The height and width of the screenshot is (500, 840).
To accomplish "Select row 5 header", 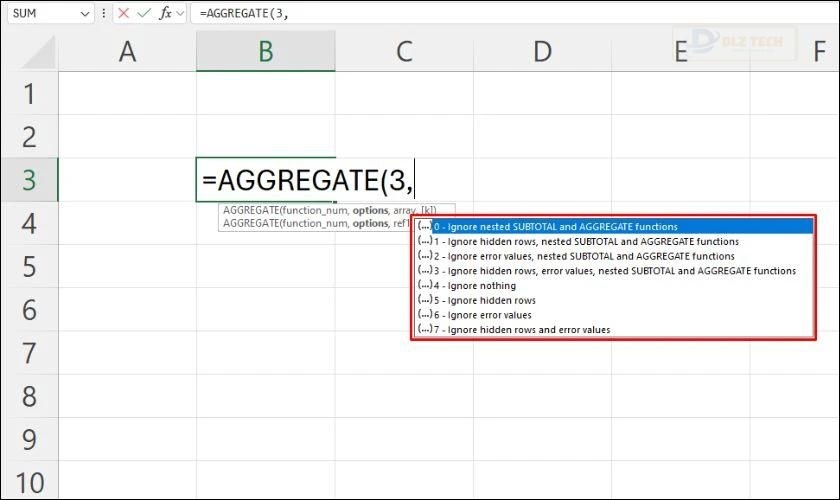I will click(x=29, y=266).
